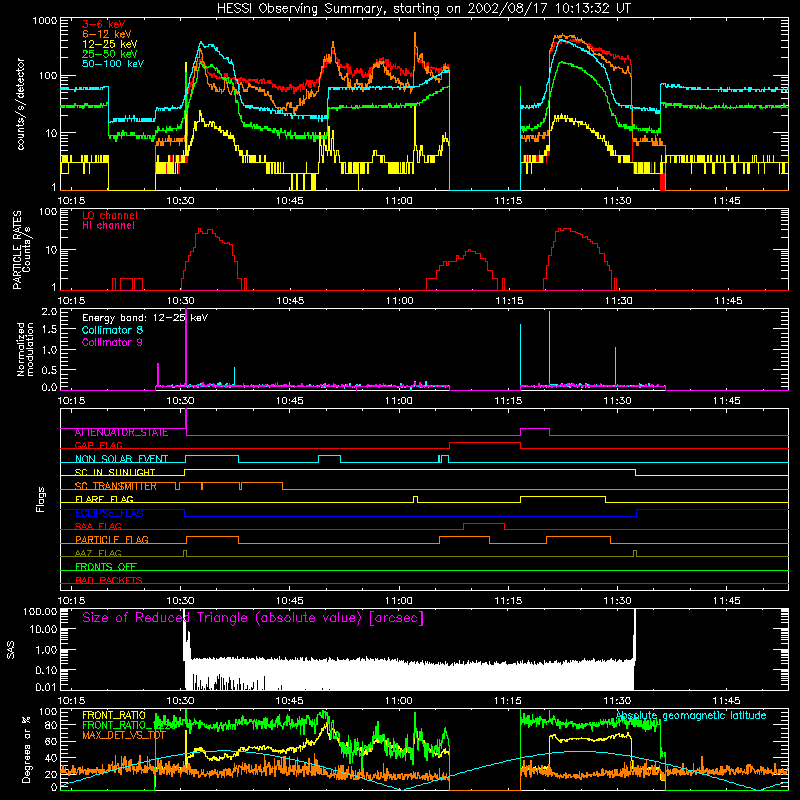
Task: Click the 1000 tick on counts panel
Action: 44,21
